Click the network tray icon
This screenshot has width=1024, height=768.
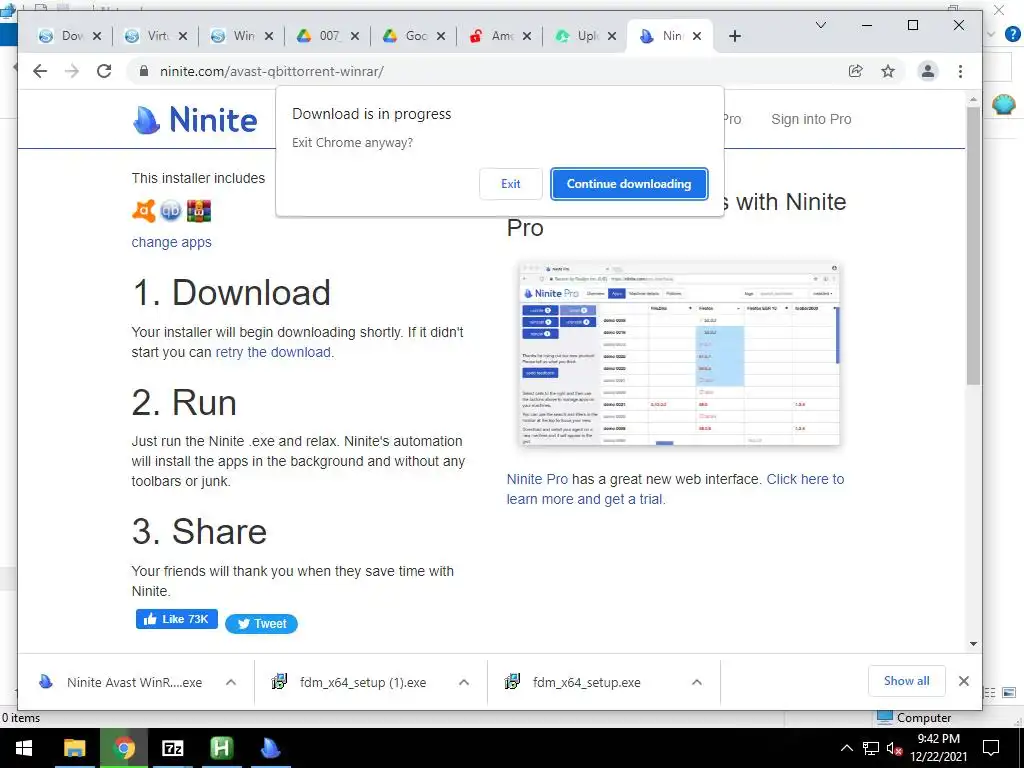(x=871, y=748)
